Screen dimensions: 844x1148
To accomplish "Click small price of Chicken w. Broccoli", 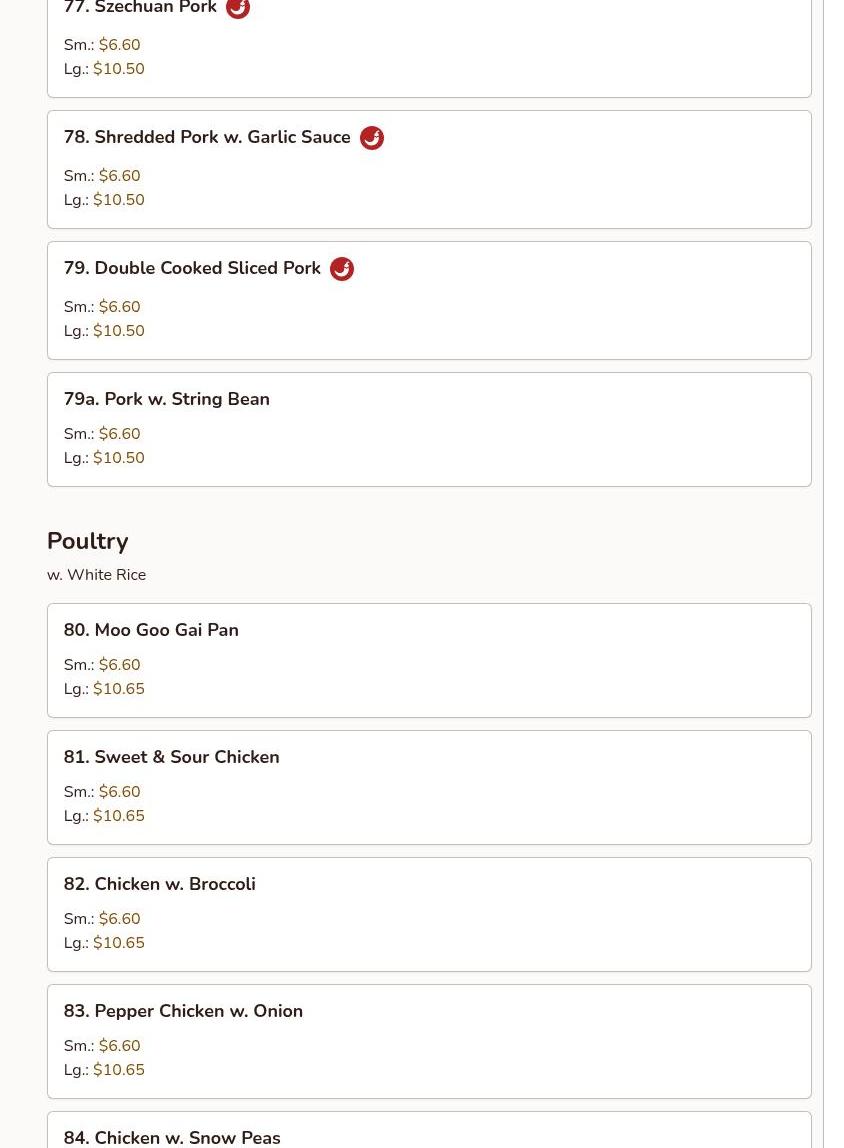I will [119, 918].
